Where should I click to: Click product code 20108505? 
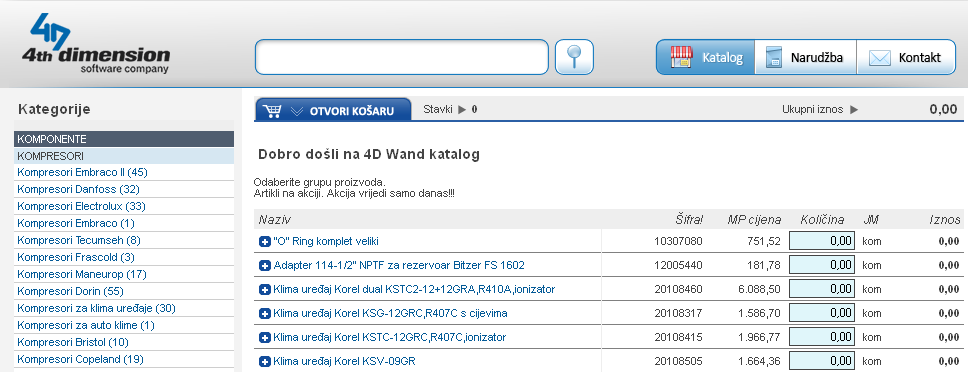pyautogui.click(x=678, y=362)
